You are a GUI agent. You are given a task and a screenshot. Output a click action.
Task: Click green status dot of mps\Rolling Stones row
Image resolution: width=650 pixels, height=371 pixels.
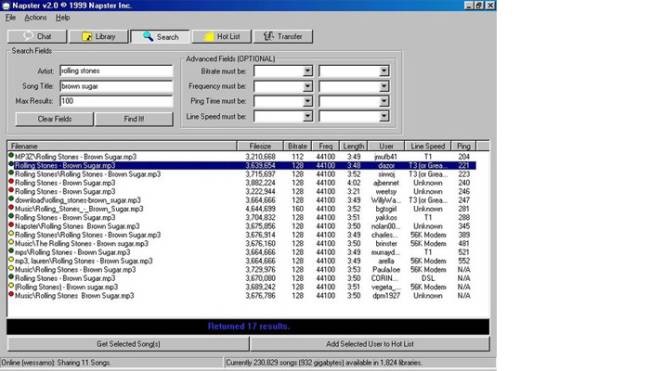point(11,252)
